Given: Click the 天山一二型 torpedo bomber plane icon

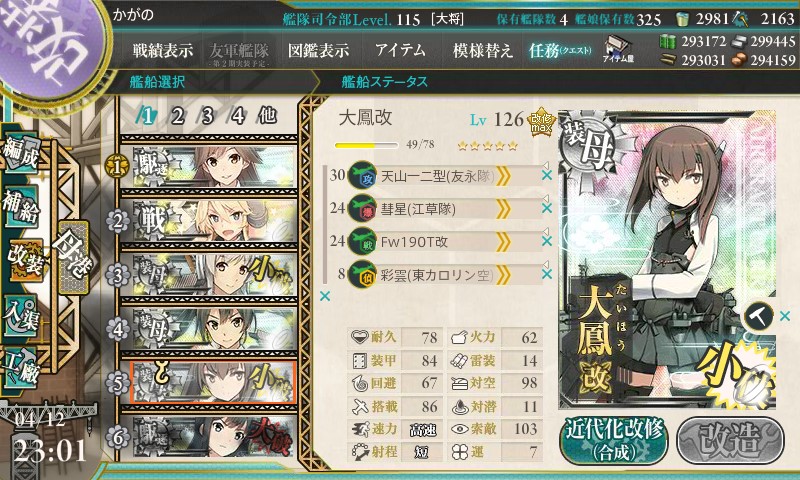Looking at the screenshot, I should [x=362, y=175].
